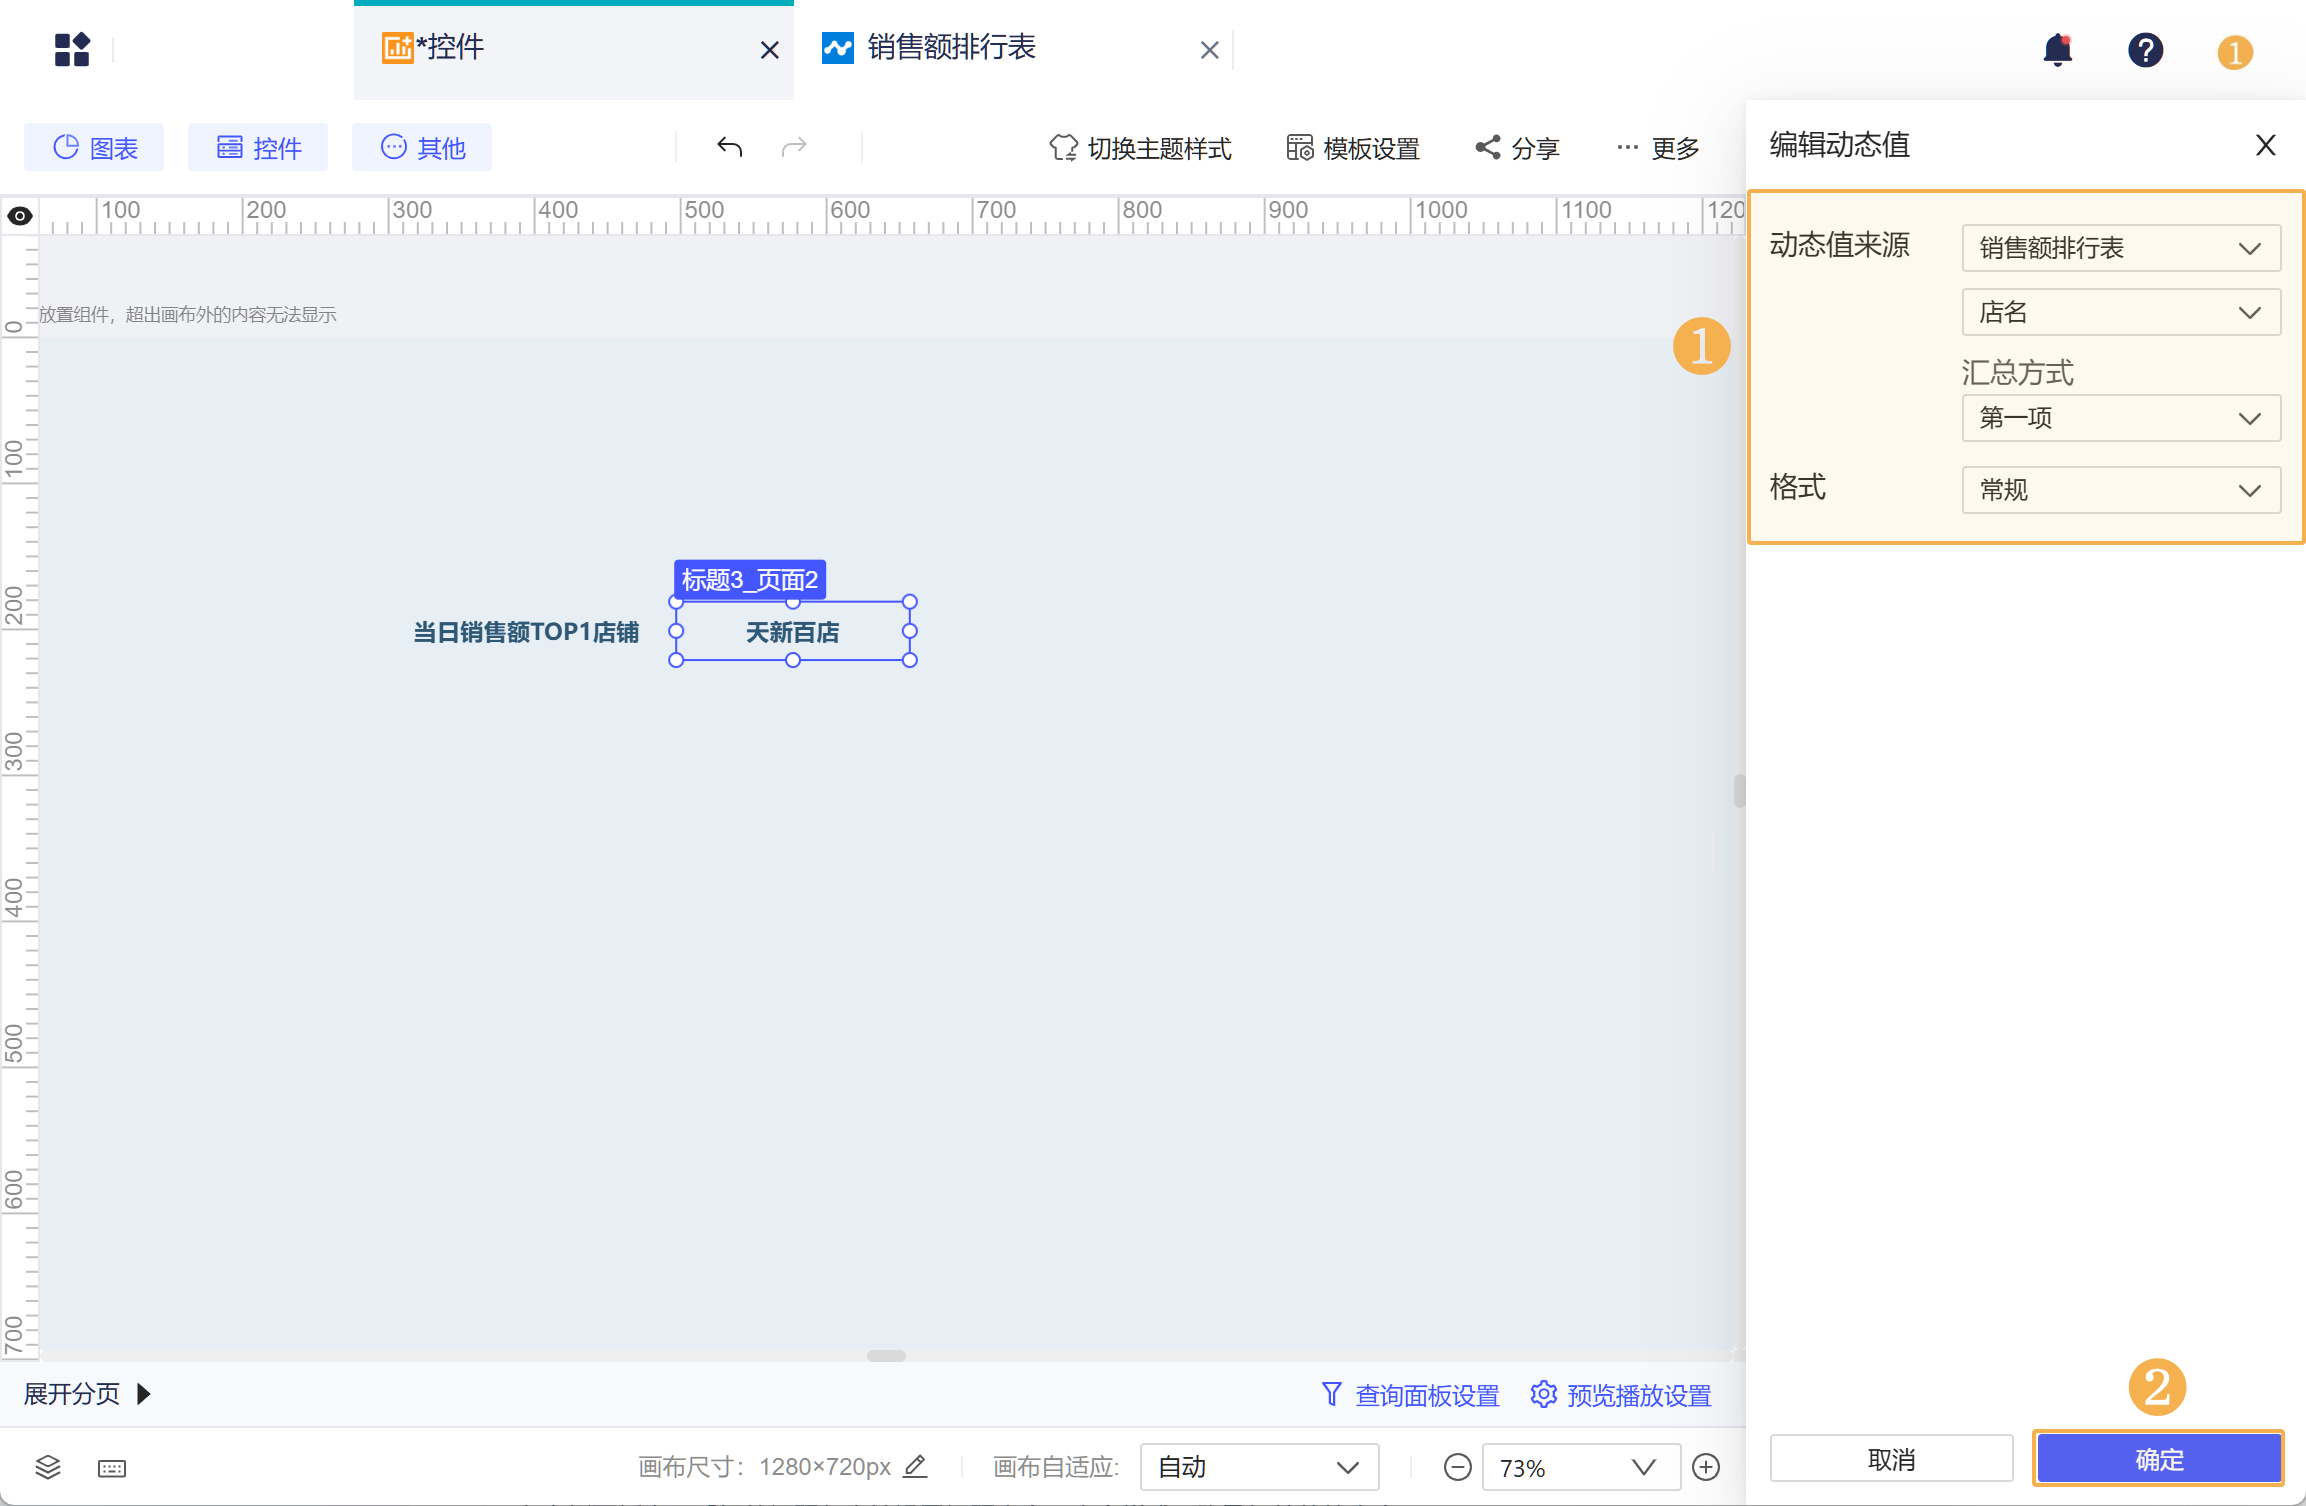Open the layers icon in bottom-left
Screen dimensions: 2306x1506
click(47, 1467)
